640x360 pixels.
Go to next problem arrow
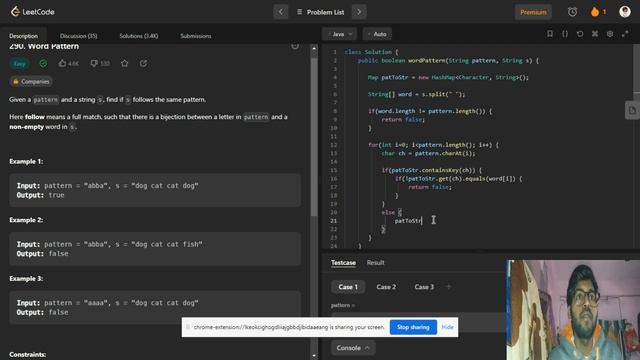click(359, 12)
